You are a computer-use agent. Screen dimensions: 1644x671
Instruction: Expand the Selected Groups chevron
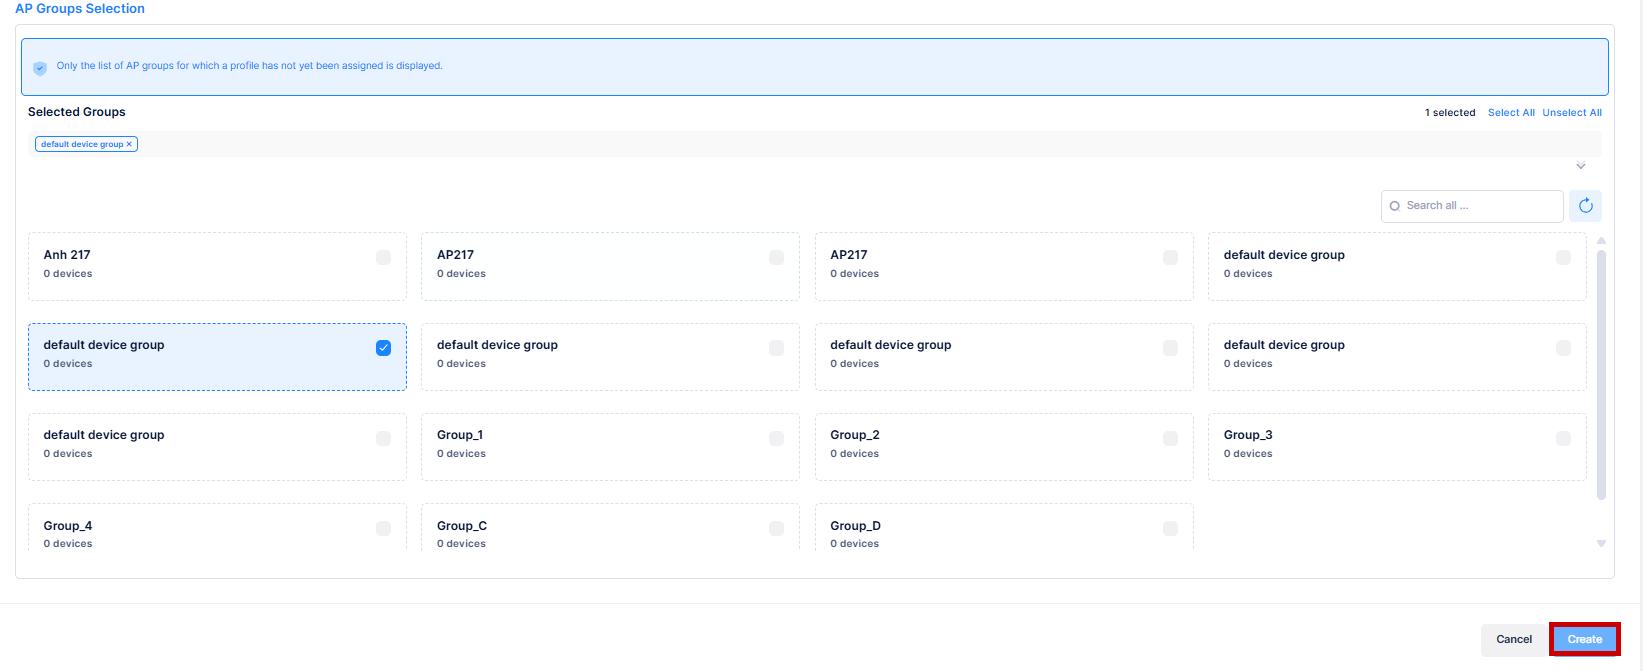coord(1581,166)
